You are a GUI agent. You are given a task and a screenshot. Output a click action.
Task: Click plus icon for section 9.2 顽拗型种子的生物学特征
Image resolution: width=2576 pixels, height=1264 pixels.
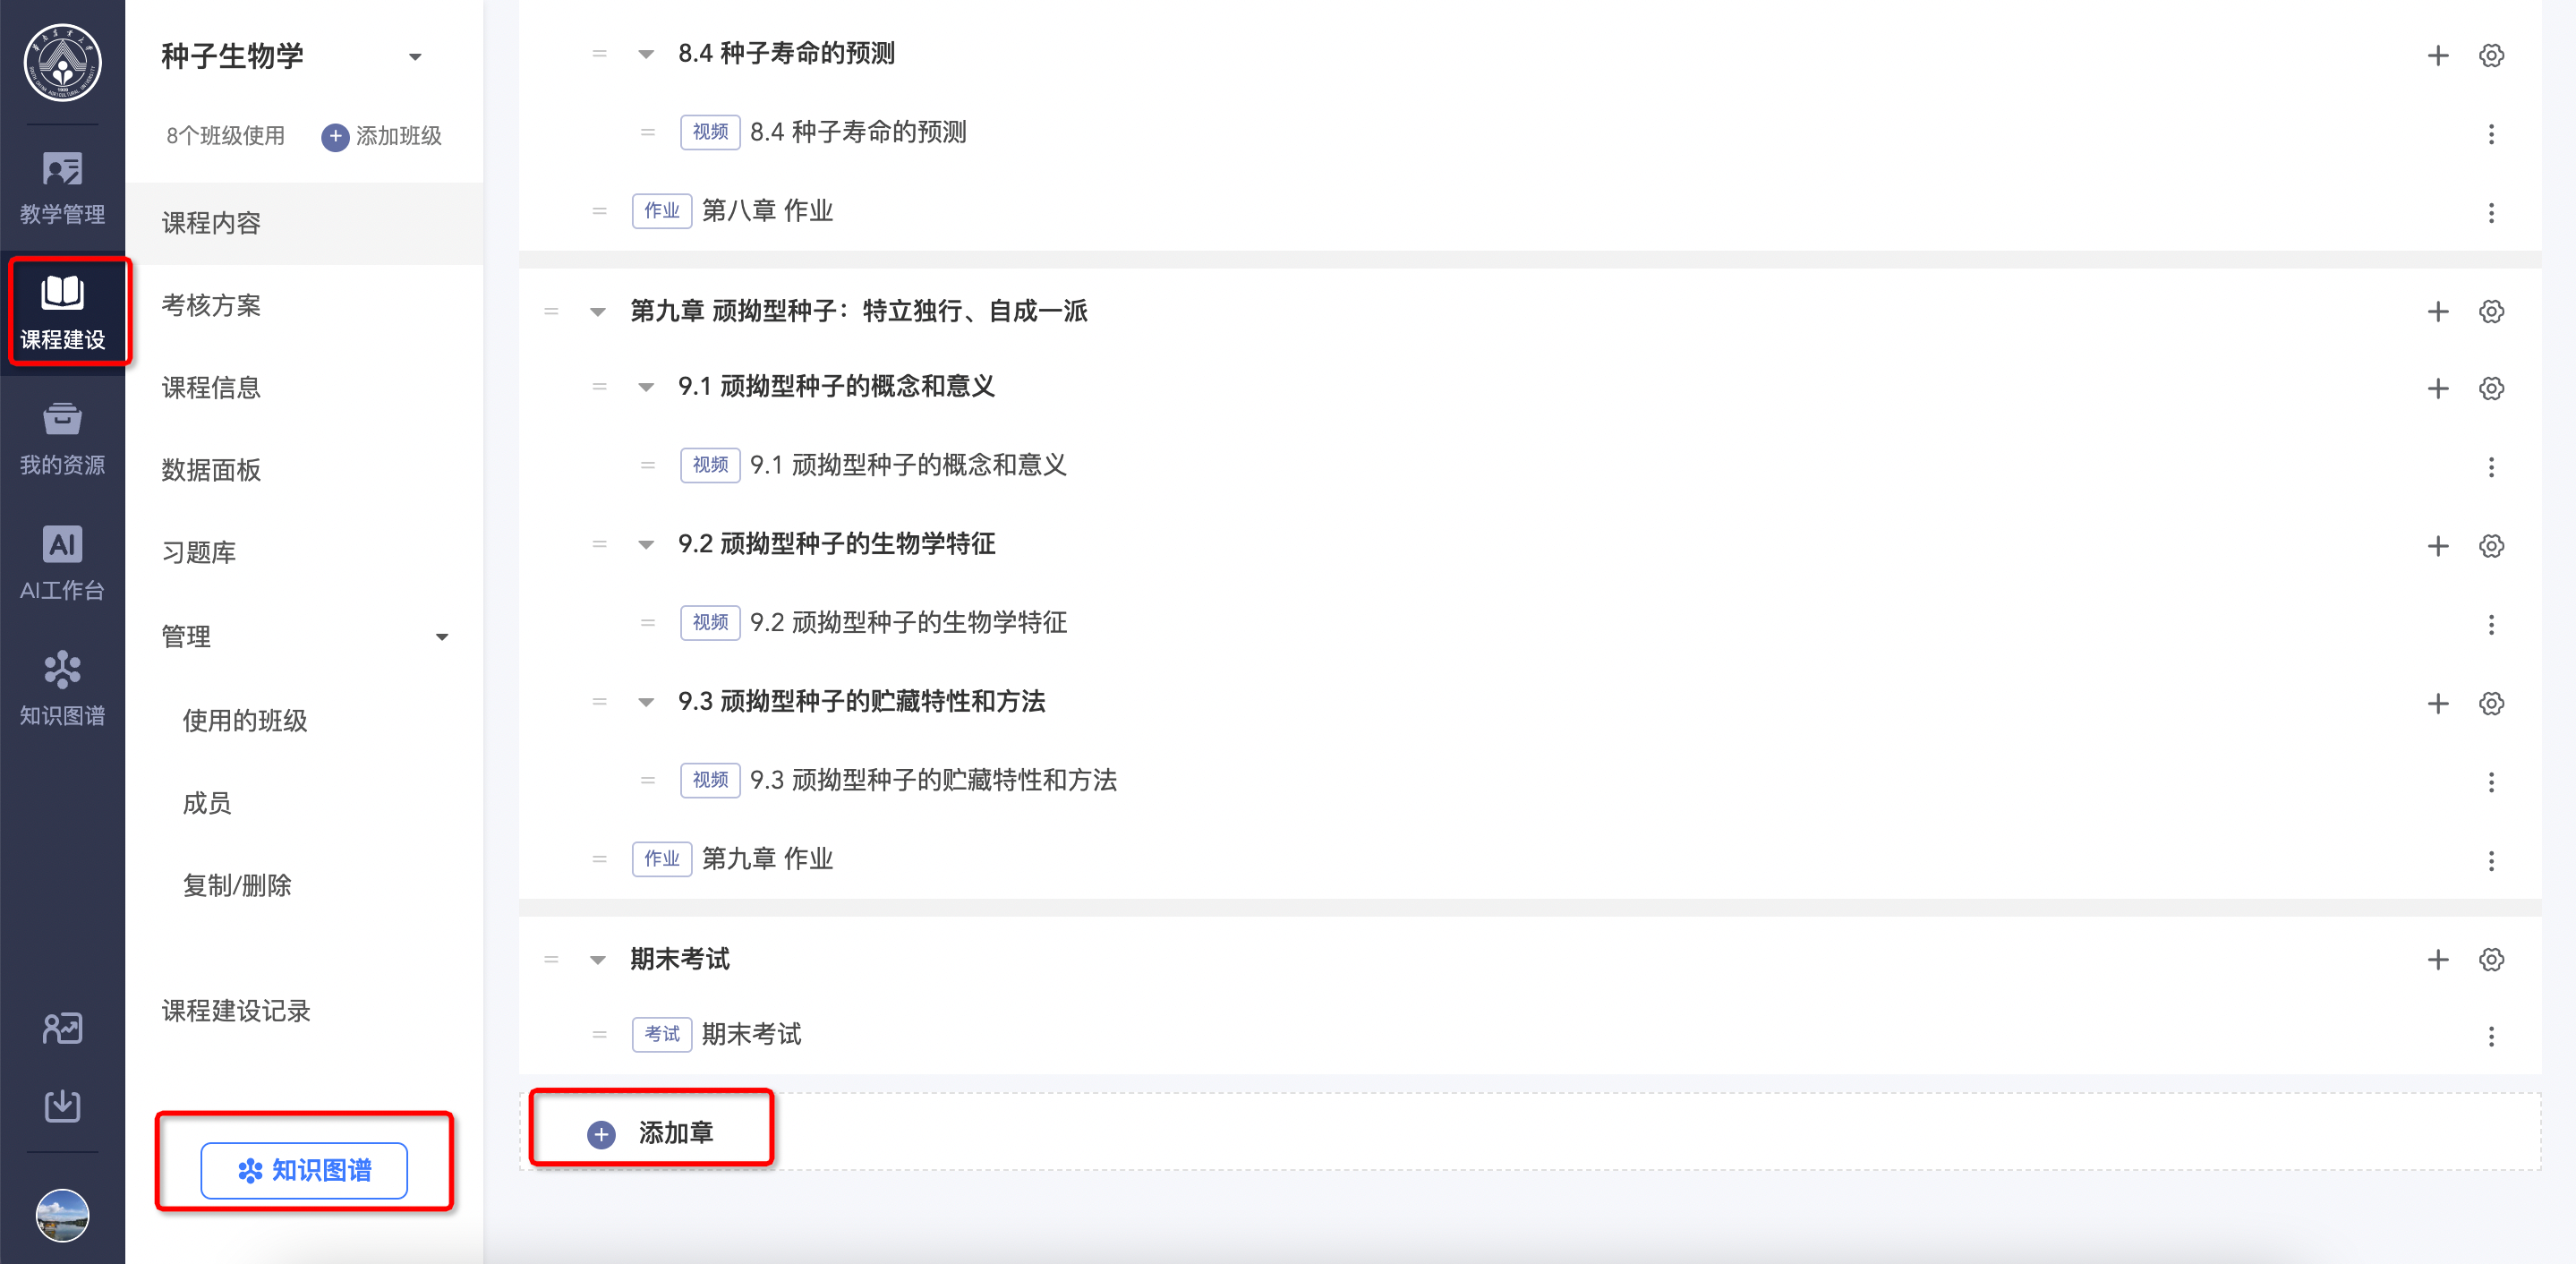2437,545
